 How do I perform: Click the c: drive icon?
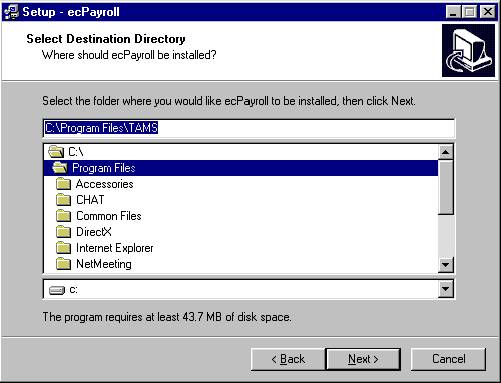point(57,290)
